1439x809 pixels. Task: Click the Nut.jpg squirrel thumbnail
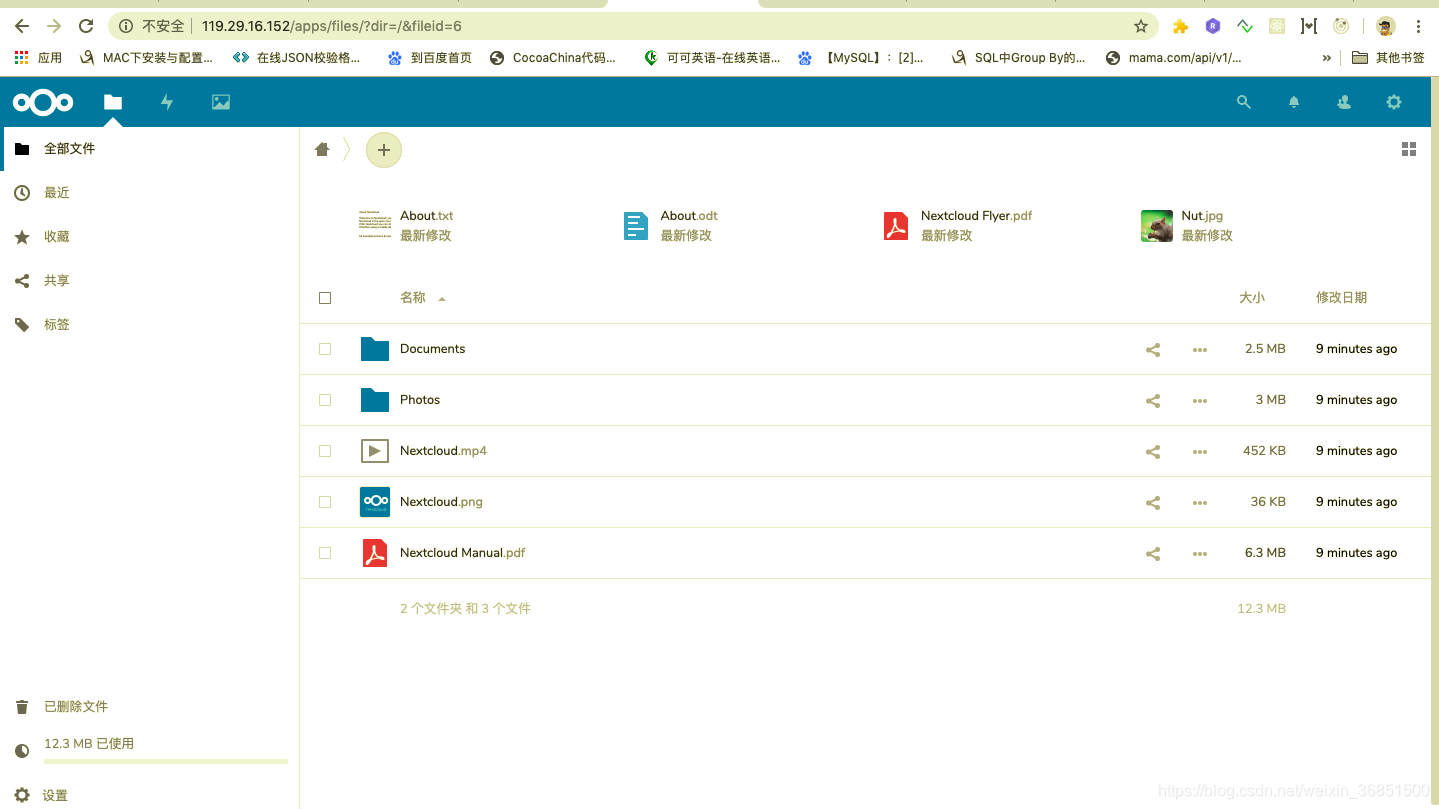[x=1157, y=226]
